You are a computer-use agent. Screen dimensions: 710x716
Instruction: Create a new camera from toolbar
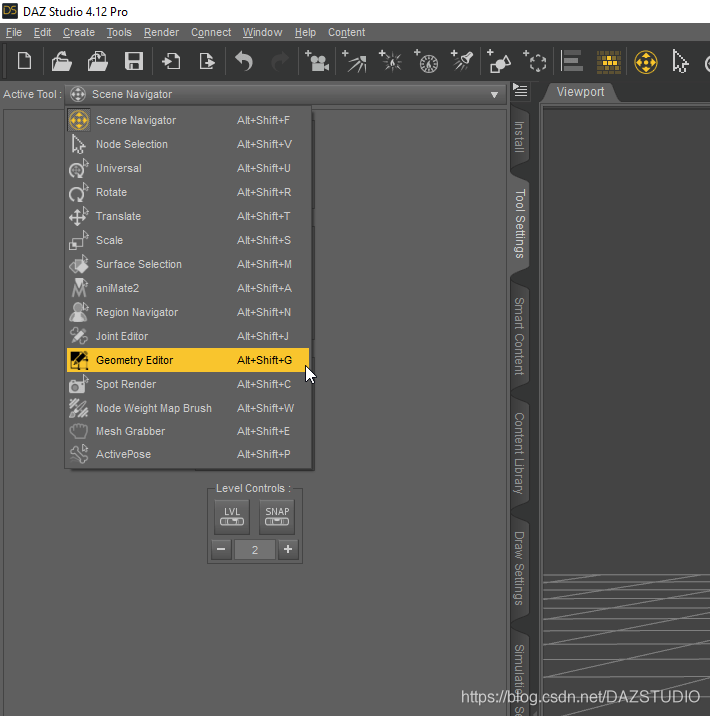point(317,61)
